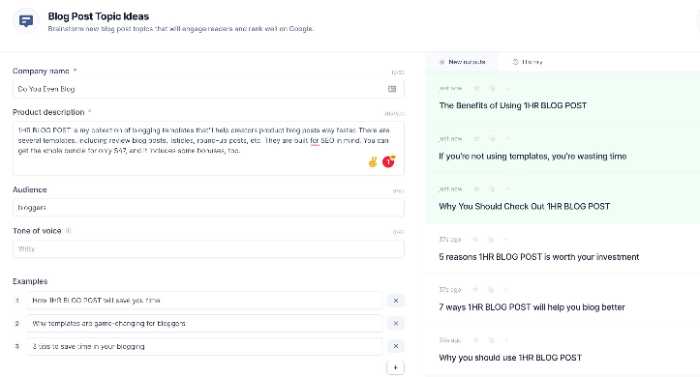
Task: Click the 'Blog Post Topic Ideas' heading
Action: 98,17
